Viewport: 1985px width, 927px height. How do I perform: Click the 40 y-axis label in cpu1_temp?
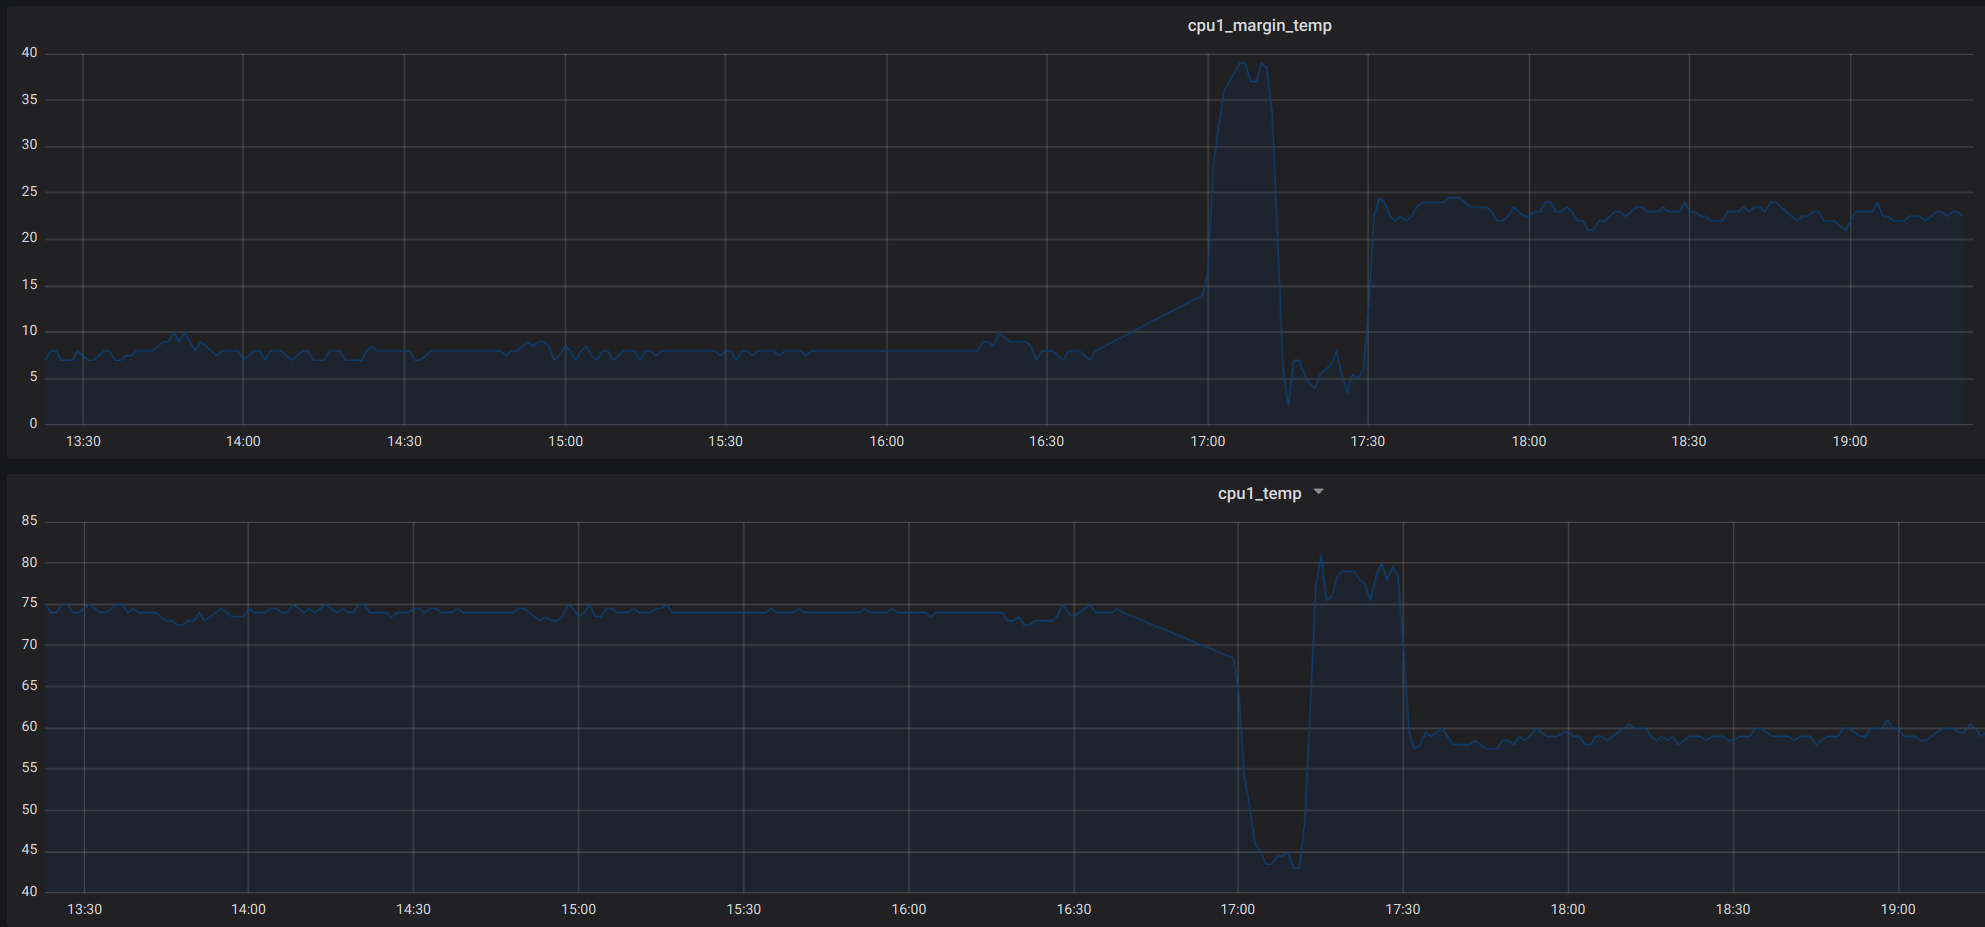pos(29,891)
